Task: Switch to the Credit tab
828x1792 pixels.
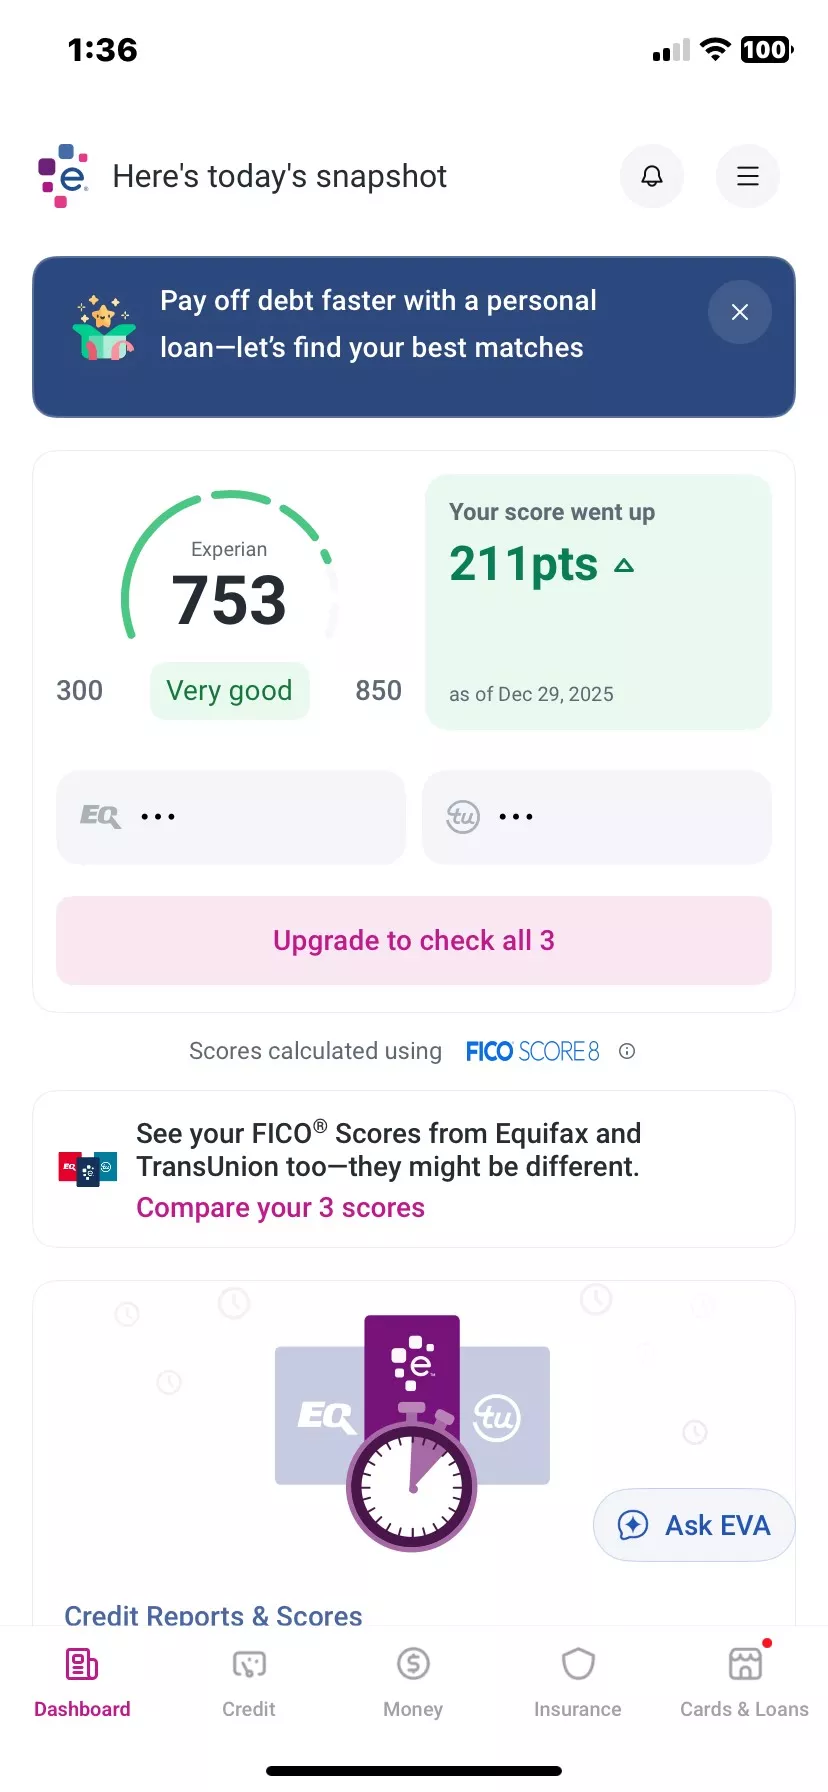Action: pos(248,1682)
